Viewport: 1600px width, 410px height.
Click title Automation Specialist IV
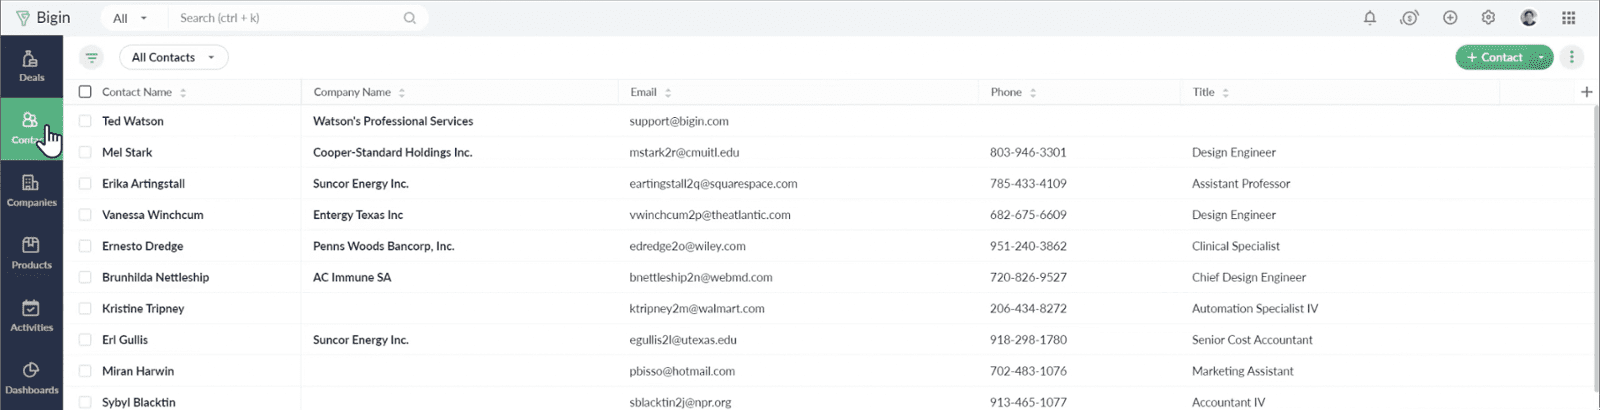click(x=1255, y=308)
